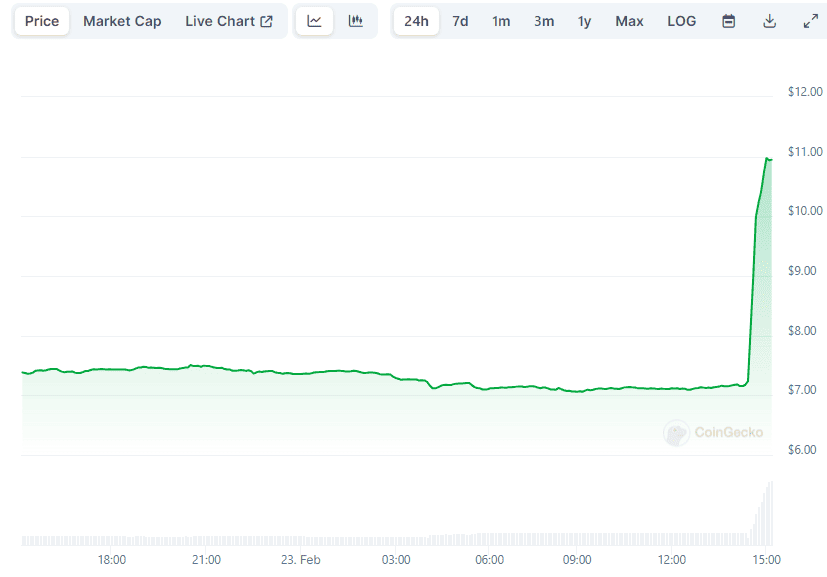Click the 23. Feb date axis label
Viewport: 827px width, 577px height.
[x=301, y=560]
